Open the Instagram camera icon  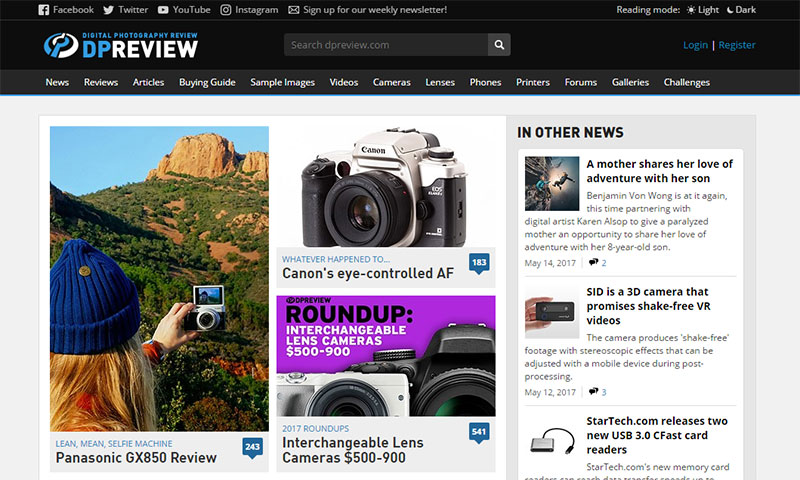pyautogui.click(x=226, y=10)
